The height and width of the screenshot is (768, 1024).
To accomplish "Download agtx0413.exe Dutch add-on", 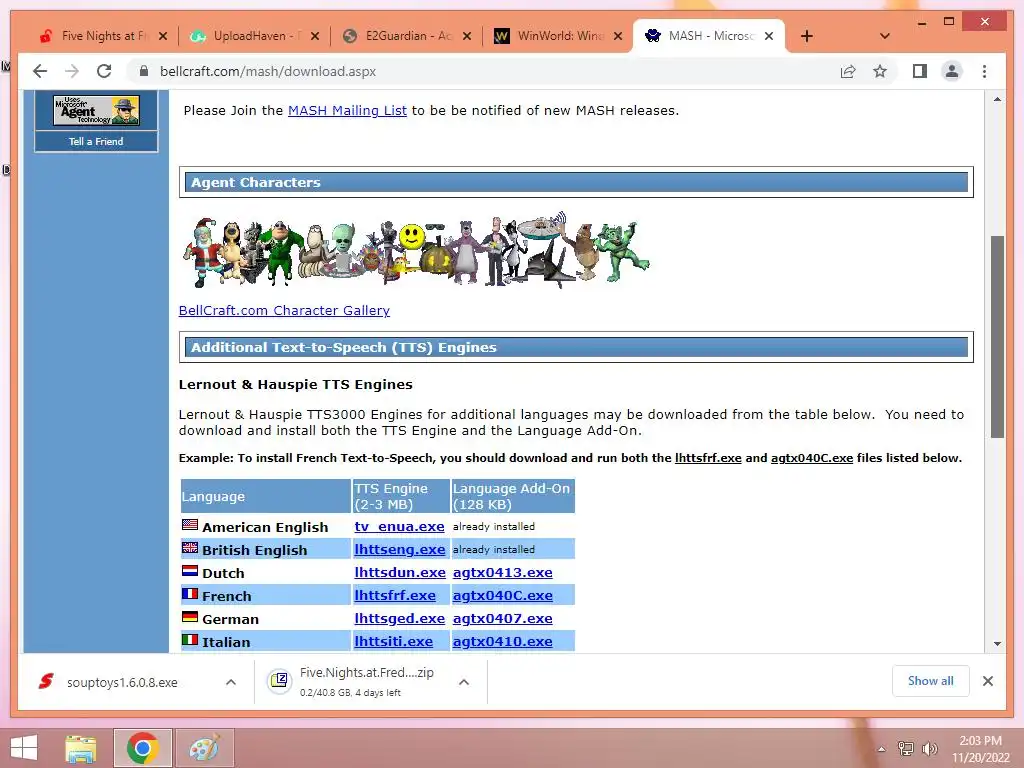I will point(502,572).
